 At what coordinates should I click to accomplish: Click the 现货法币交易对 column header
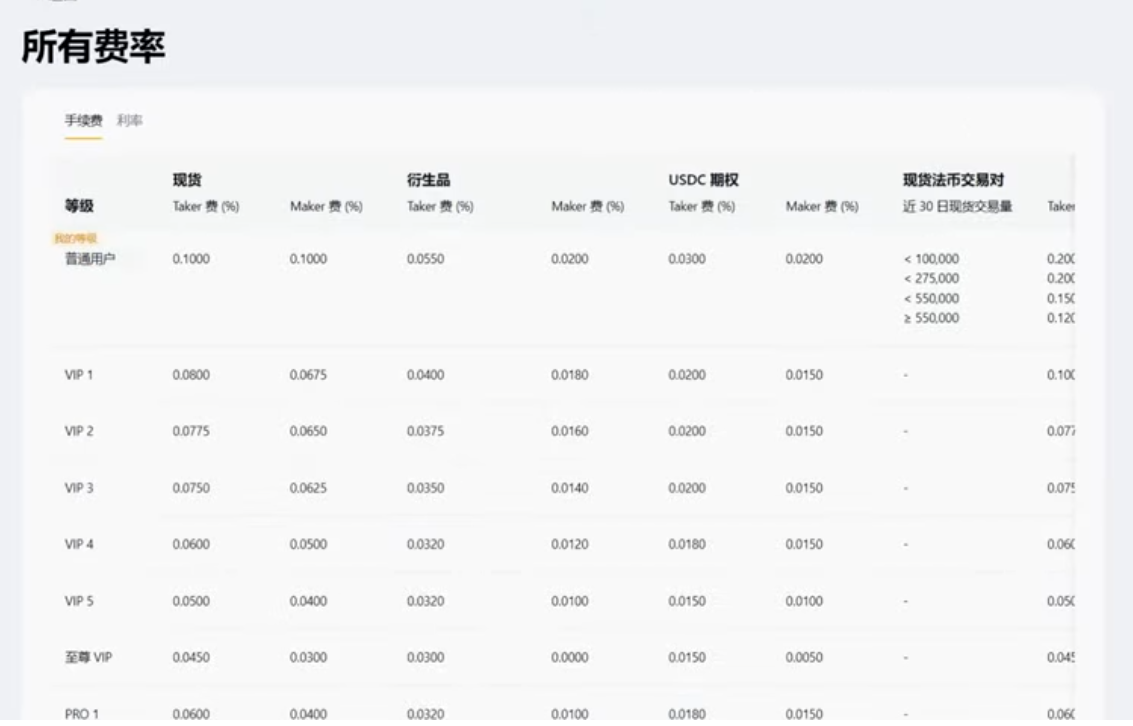tap(954, 180)
